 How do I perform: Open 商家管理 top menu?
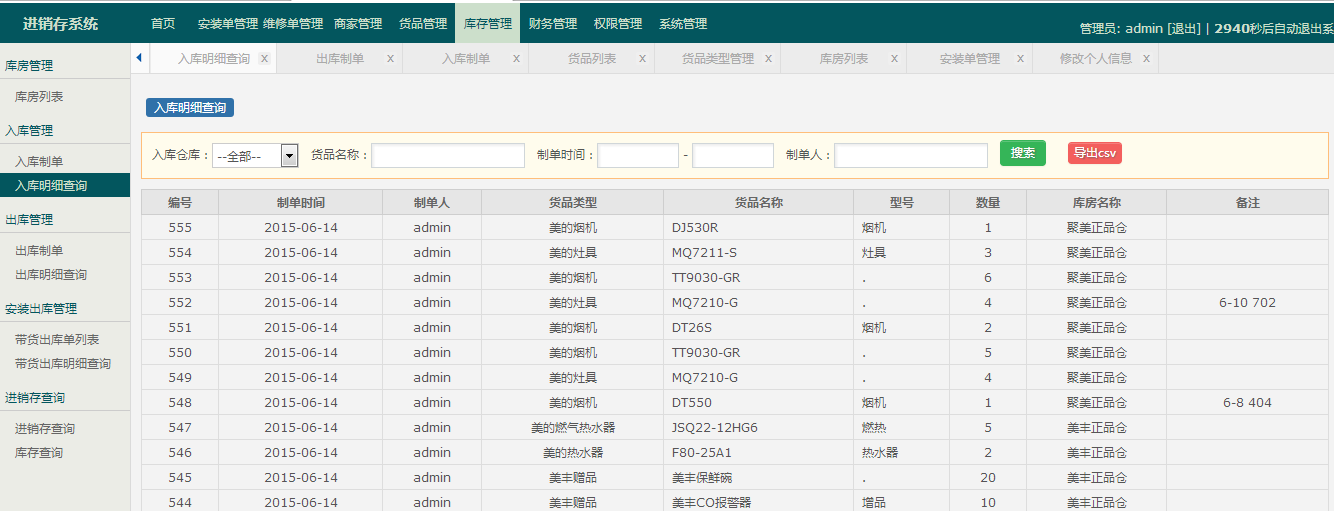(358, 23)
